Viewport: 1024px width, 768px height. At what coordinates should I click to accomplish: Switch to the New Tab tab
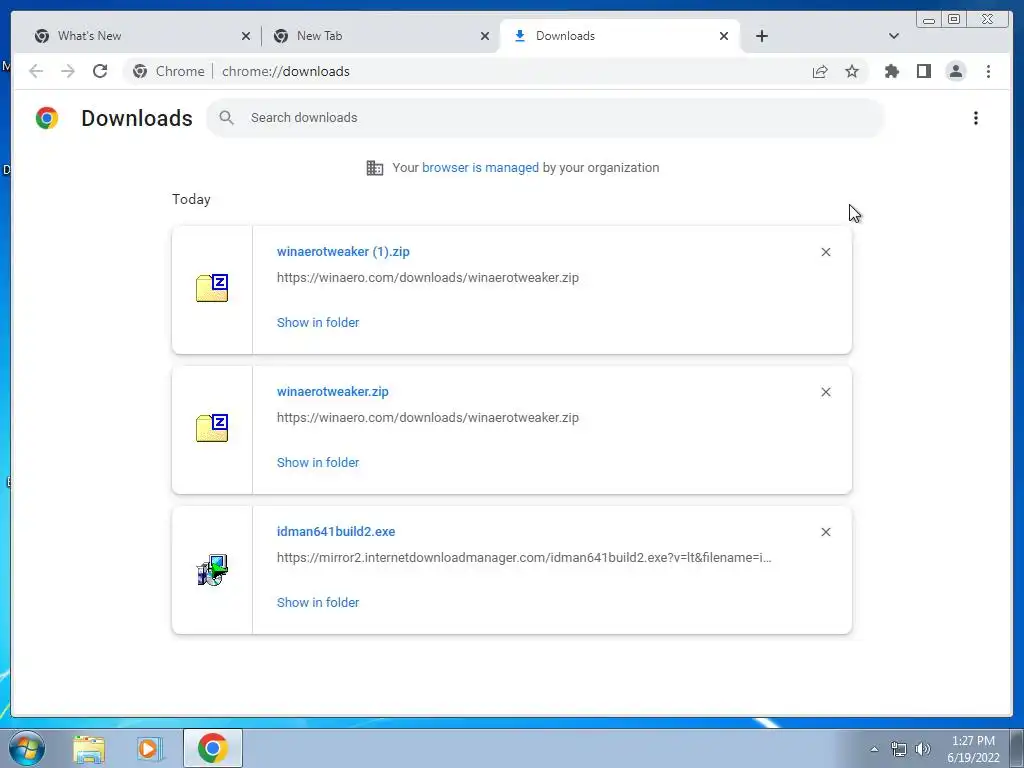pyautogui.click(x=380, y=36)
